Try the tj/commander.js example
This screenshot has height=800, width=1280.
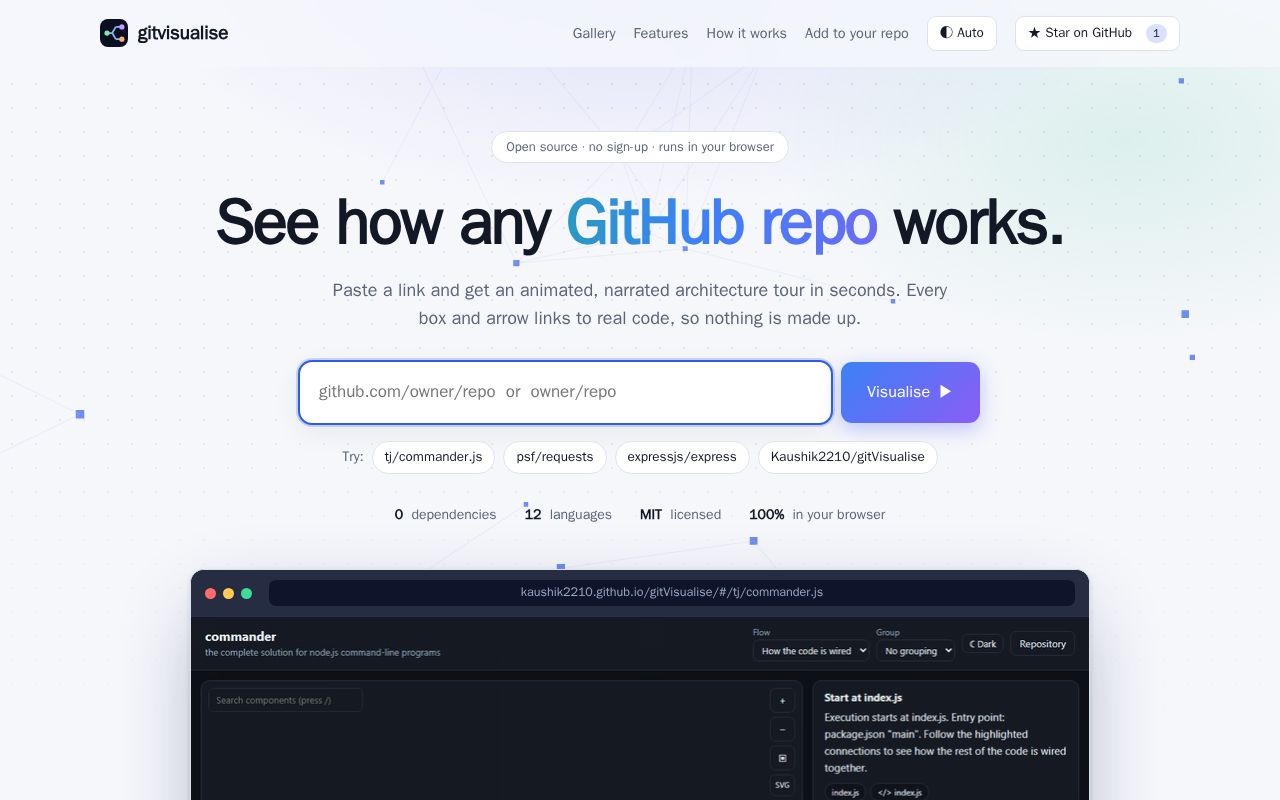[433, 457]
